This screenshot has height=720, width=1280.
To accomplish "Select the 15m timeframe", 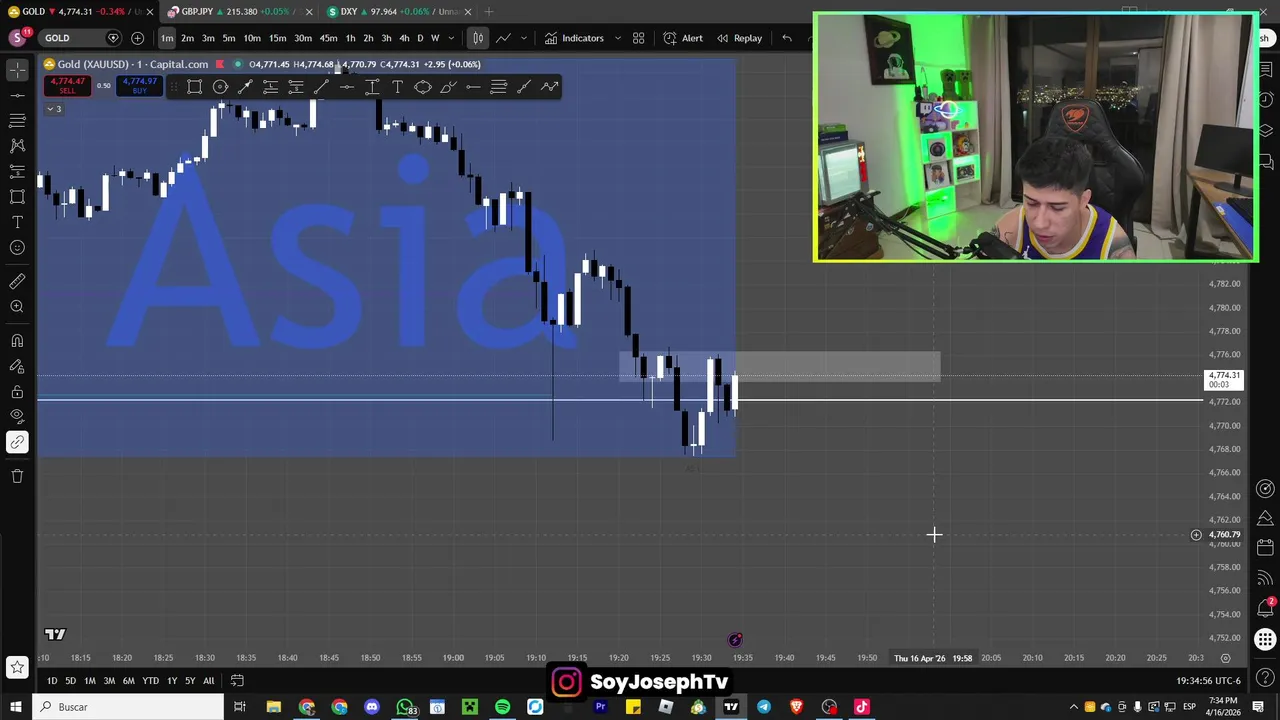I will (277, 38).
